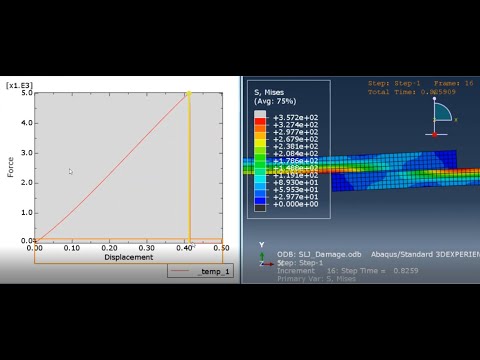Screen dimensions: 480x360
Task: Click the _temp_1 legend entry
Action: [x=200, y=271]
